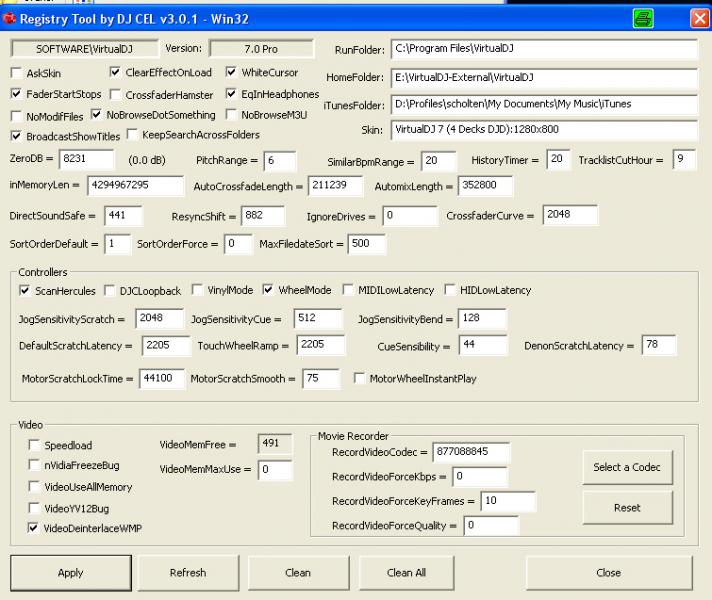Click the IgnoreDrives input field
The height and width of the screenshot is (600, 712).
pyautogui.click(x=410, y=215)
